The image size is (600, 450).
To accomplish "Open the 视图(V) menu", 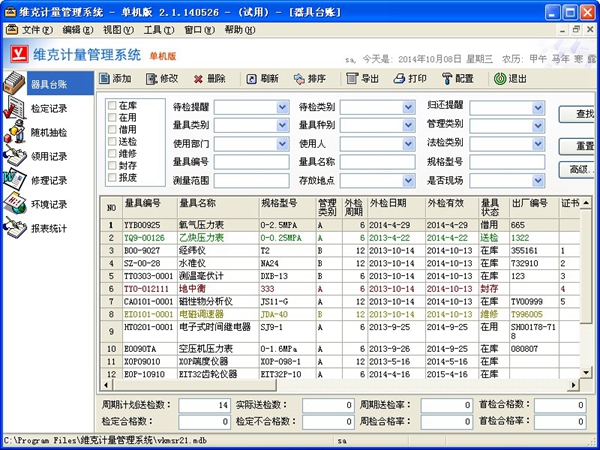I will coord(118,30).
